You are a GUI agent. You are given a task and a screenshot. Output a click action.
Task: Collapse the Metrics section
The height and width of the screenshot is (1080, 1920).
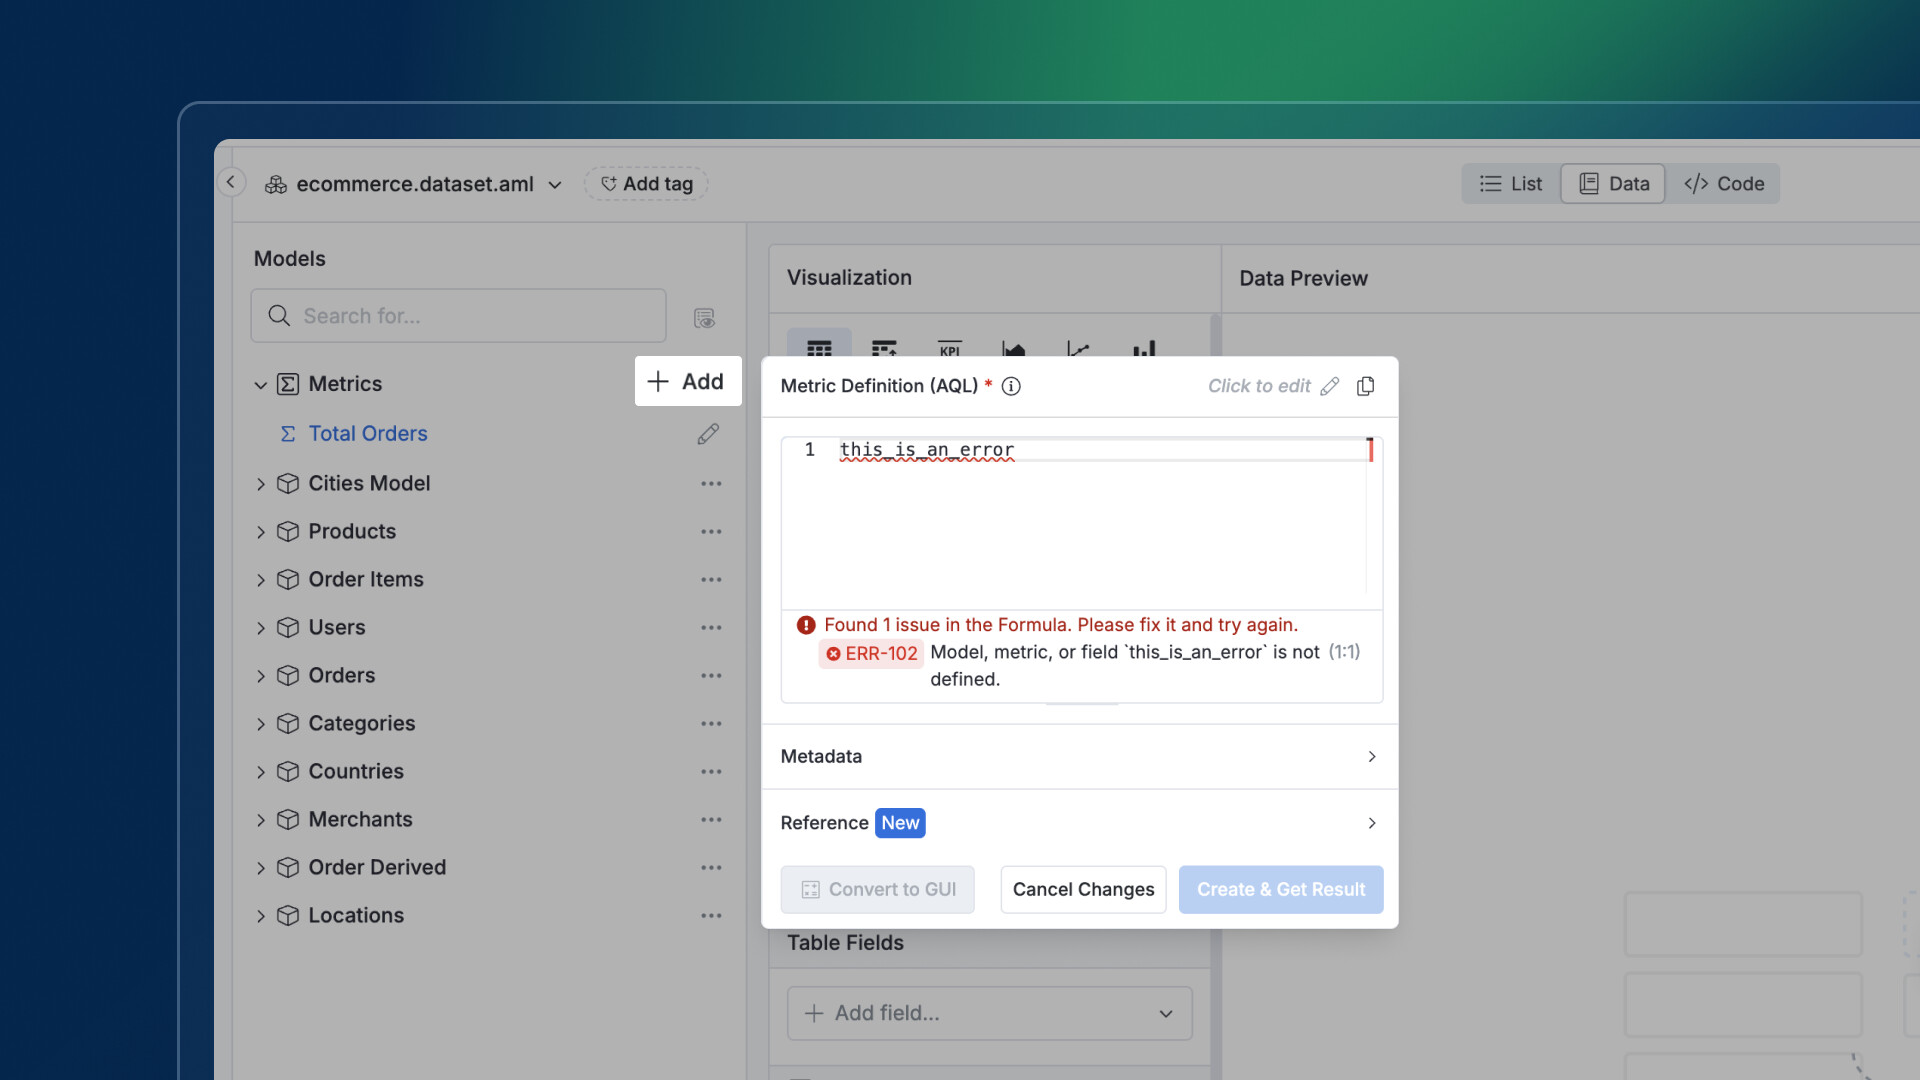tap(260, 385)
